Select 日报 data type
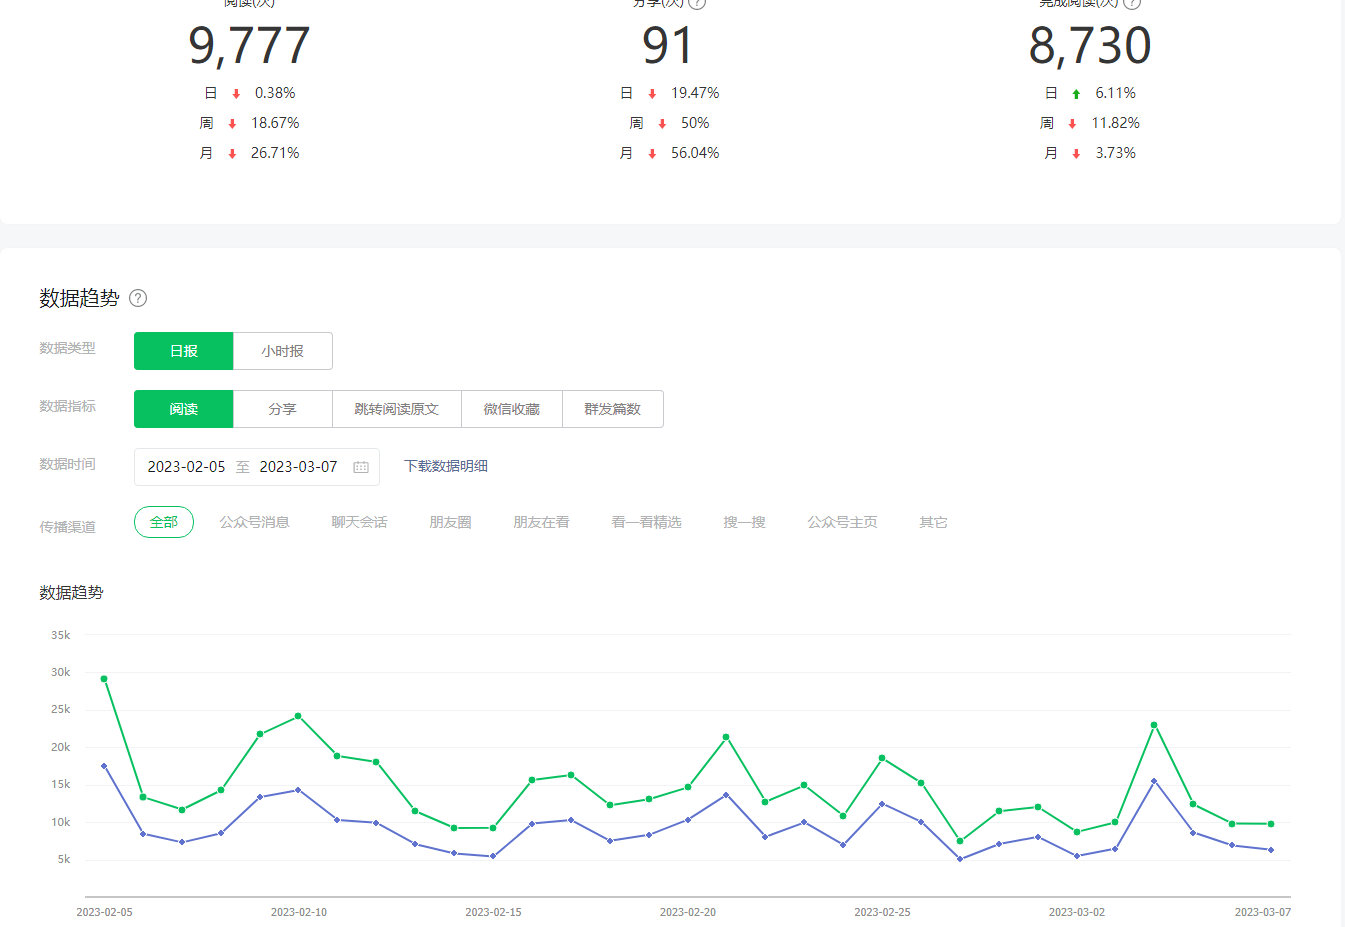This screenshot has width=1345, height=927. 184,351
